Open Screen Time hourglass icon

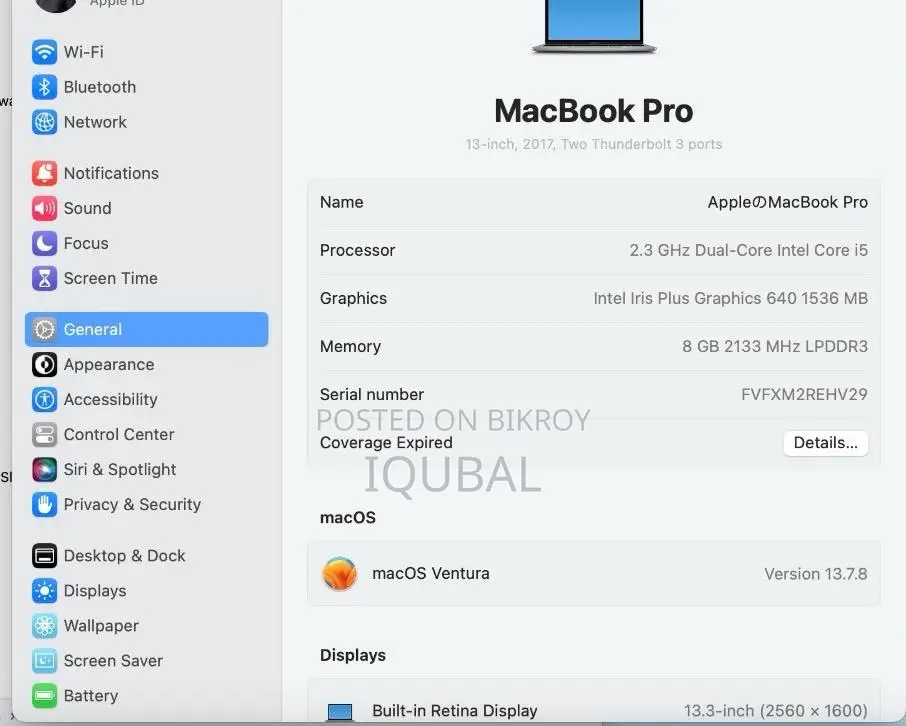tap(44, 279)
